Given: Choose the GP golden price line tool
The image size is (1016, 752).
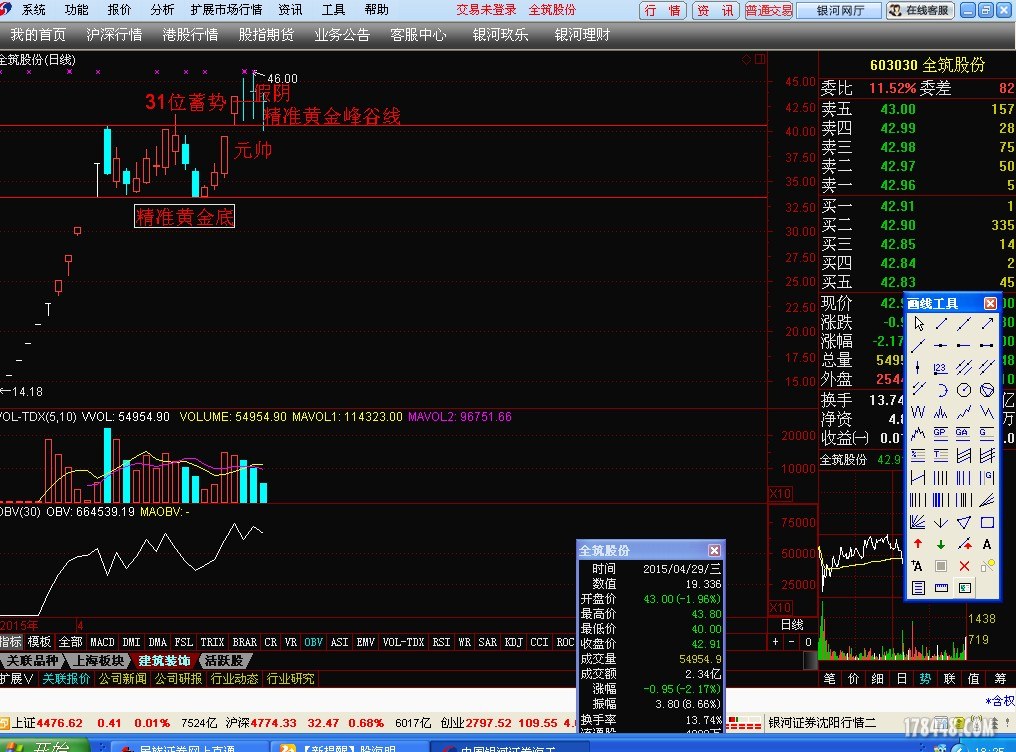Looking at the screenshot, I should (x=941, y=433).
